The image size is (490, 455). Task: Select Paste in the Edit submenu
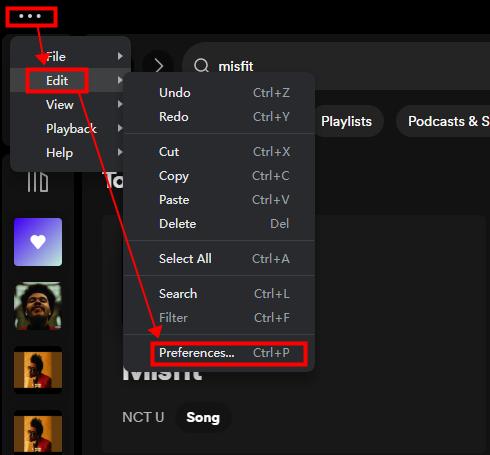point(219,200)
